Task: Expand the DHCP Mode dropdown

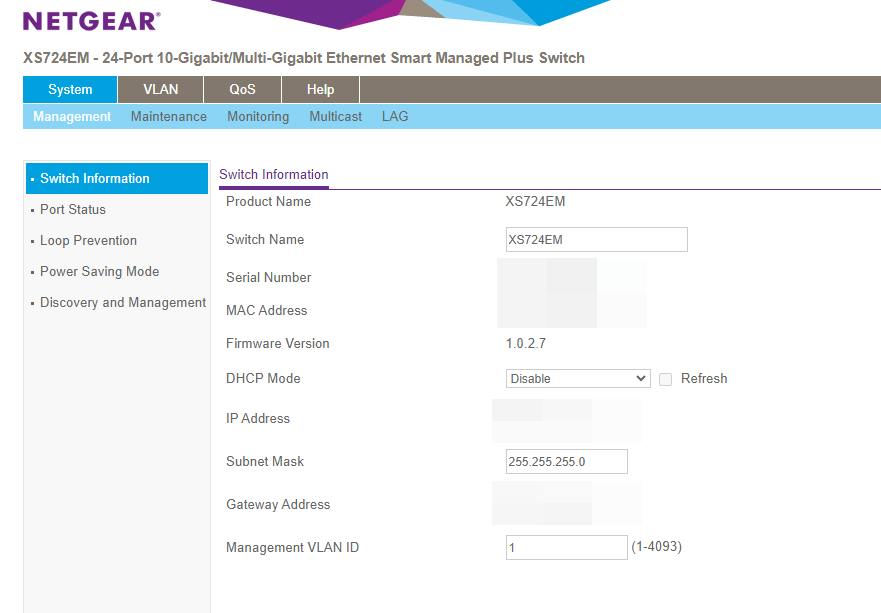Action: 578,379
